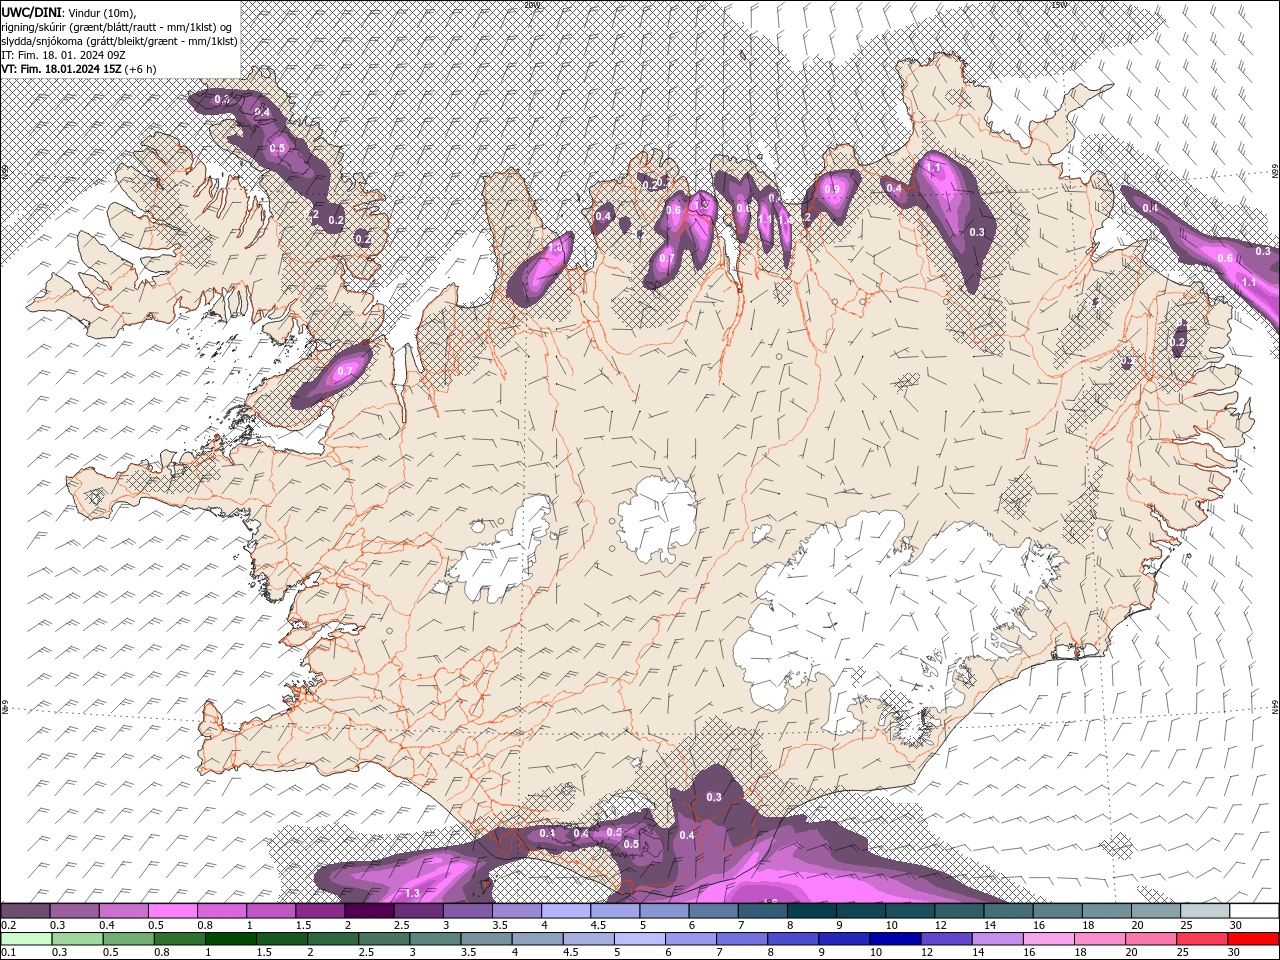Click the bright pink snow swatch between 0.5 and 0.8
The width and height of the screenshot is (1280, 960).
[x=172, y=911]
